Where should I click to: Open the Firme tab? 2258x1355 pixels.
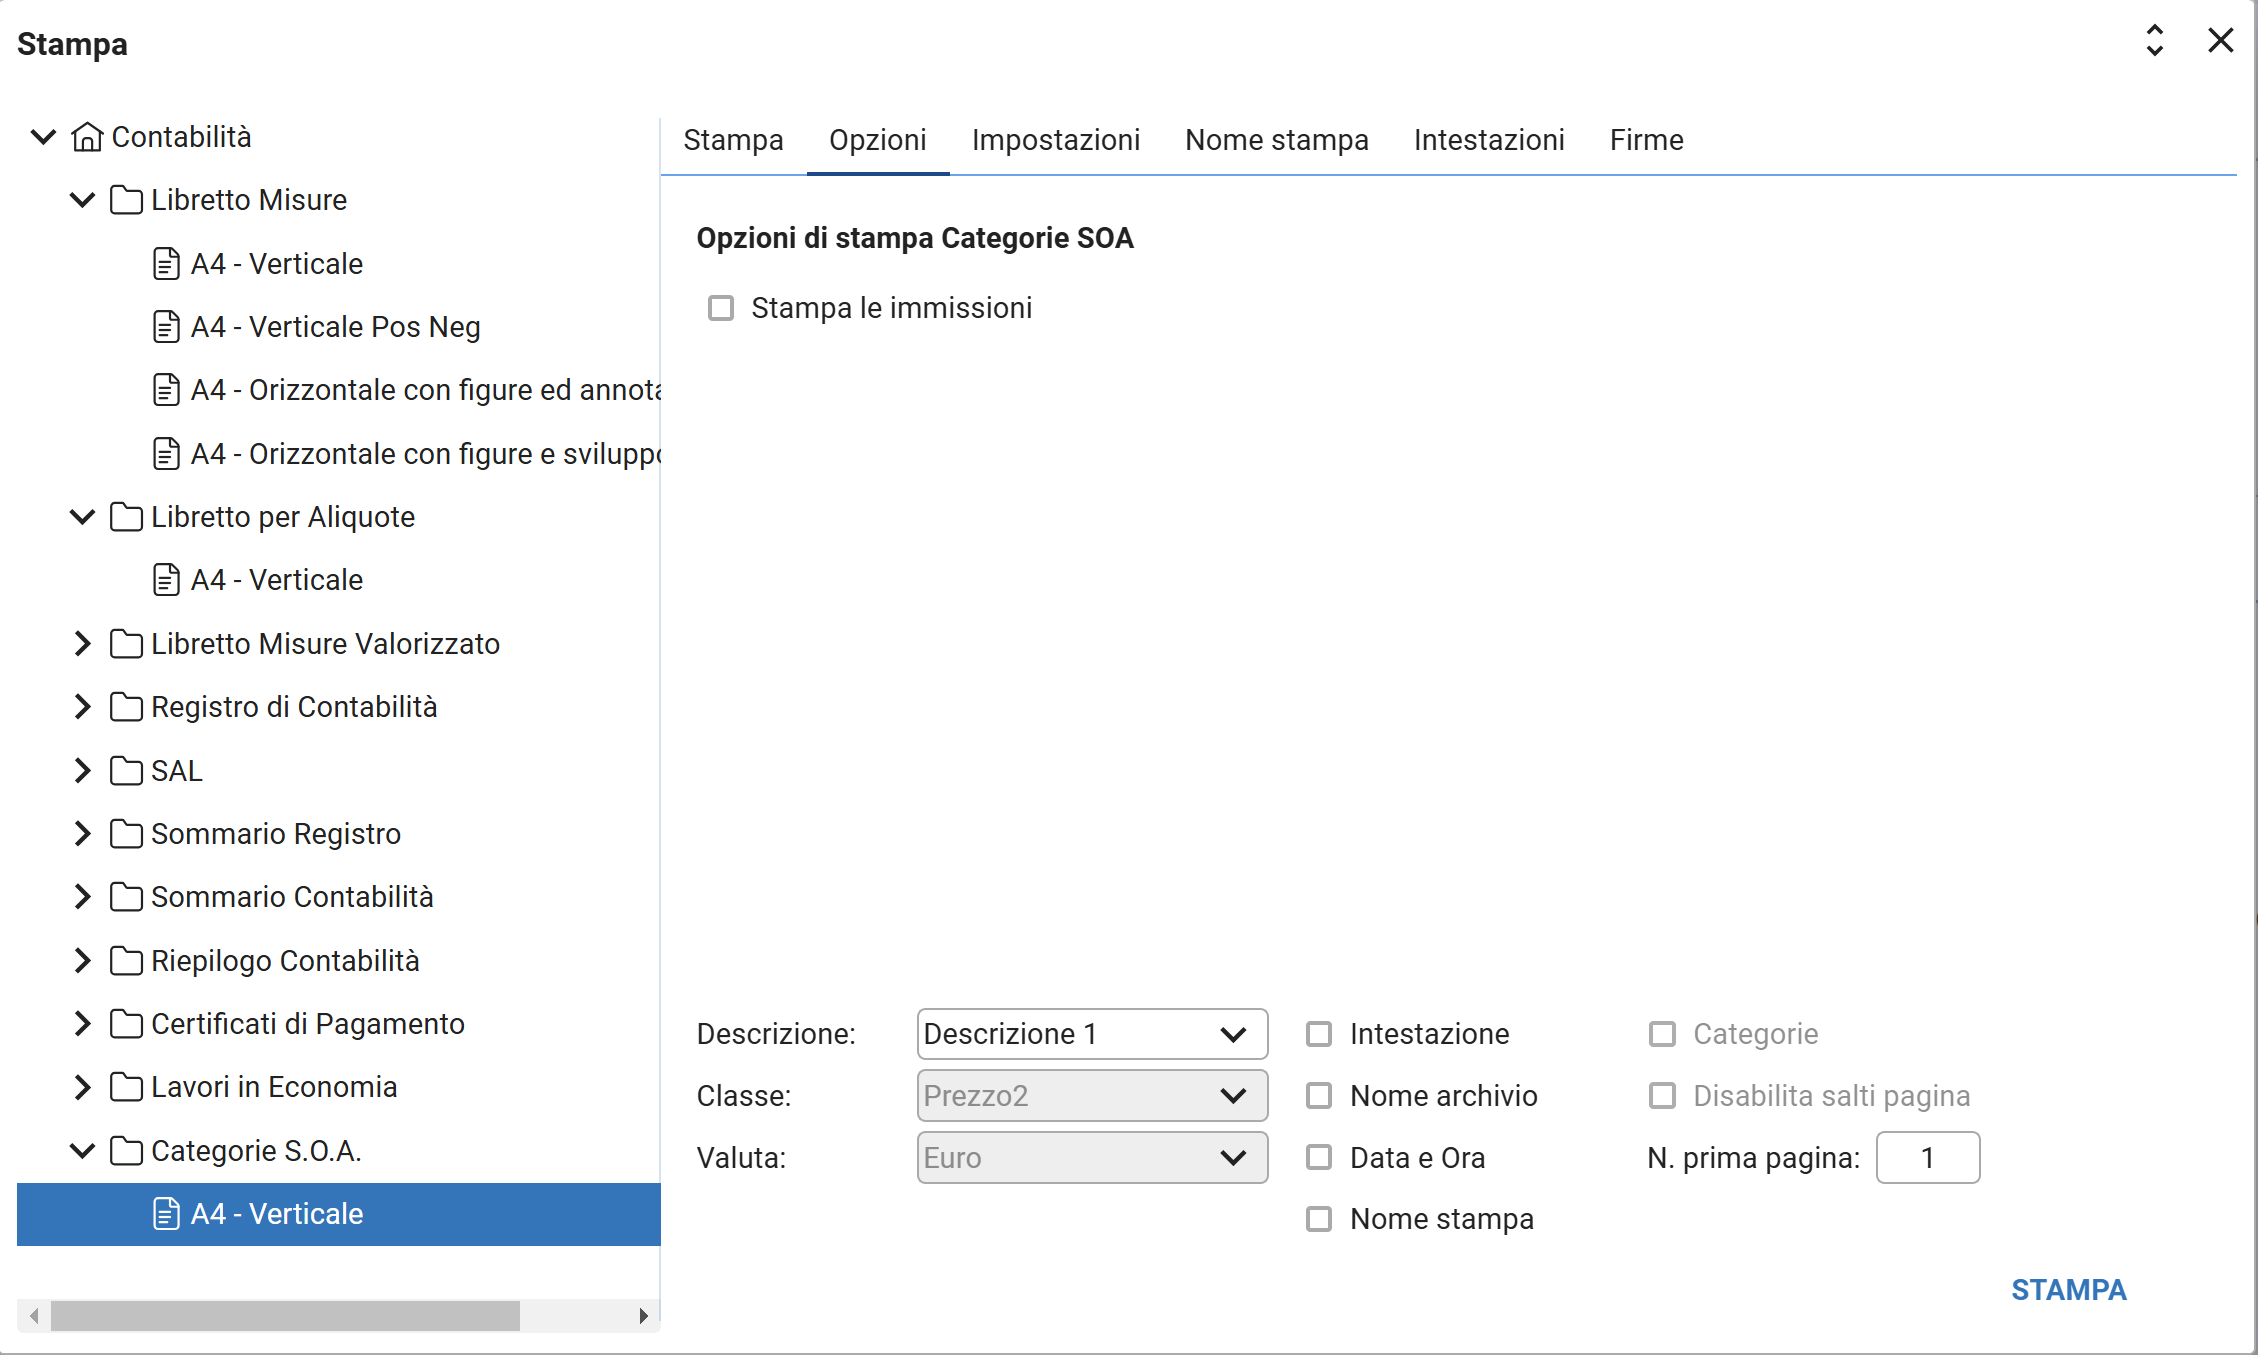tap(1646, 140)
